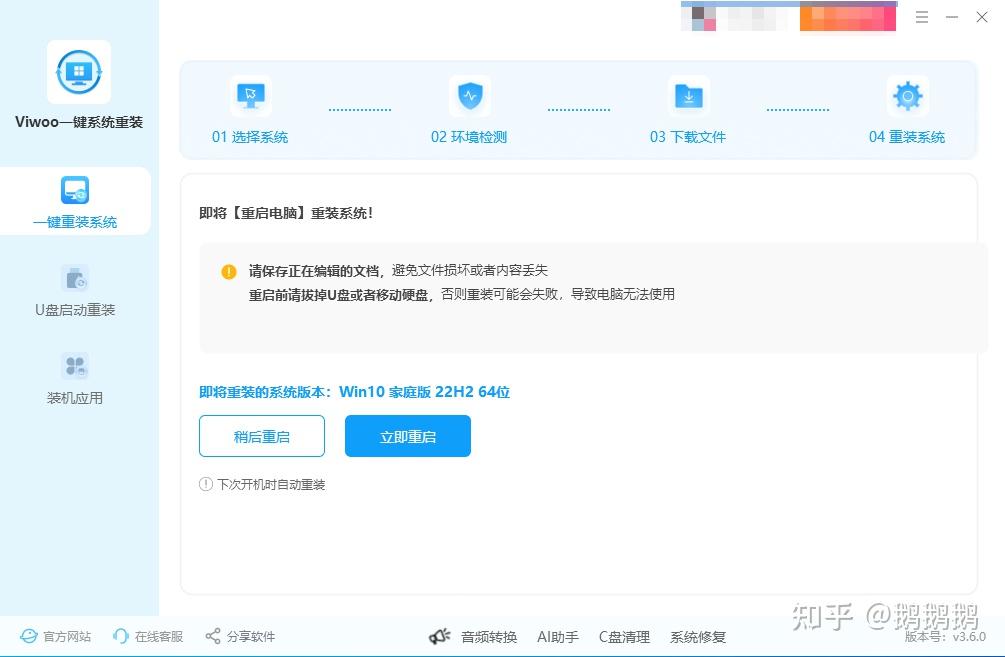Click the 在线客服 headset icon

[120, 636]
